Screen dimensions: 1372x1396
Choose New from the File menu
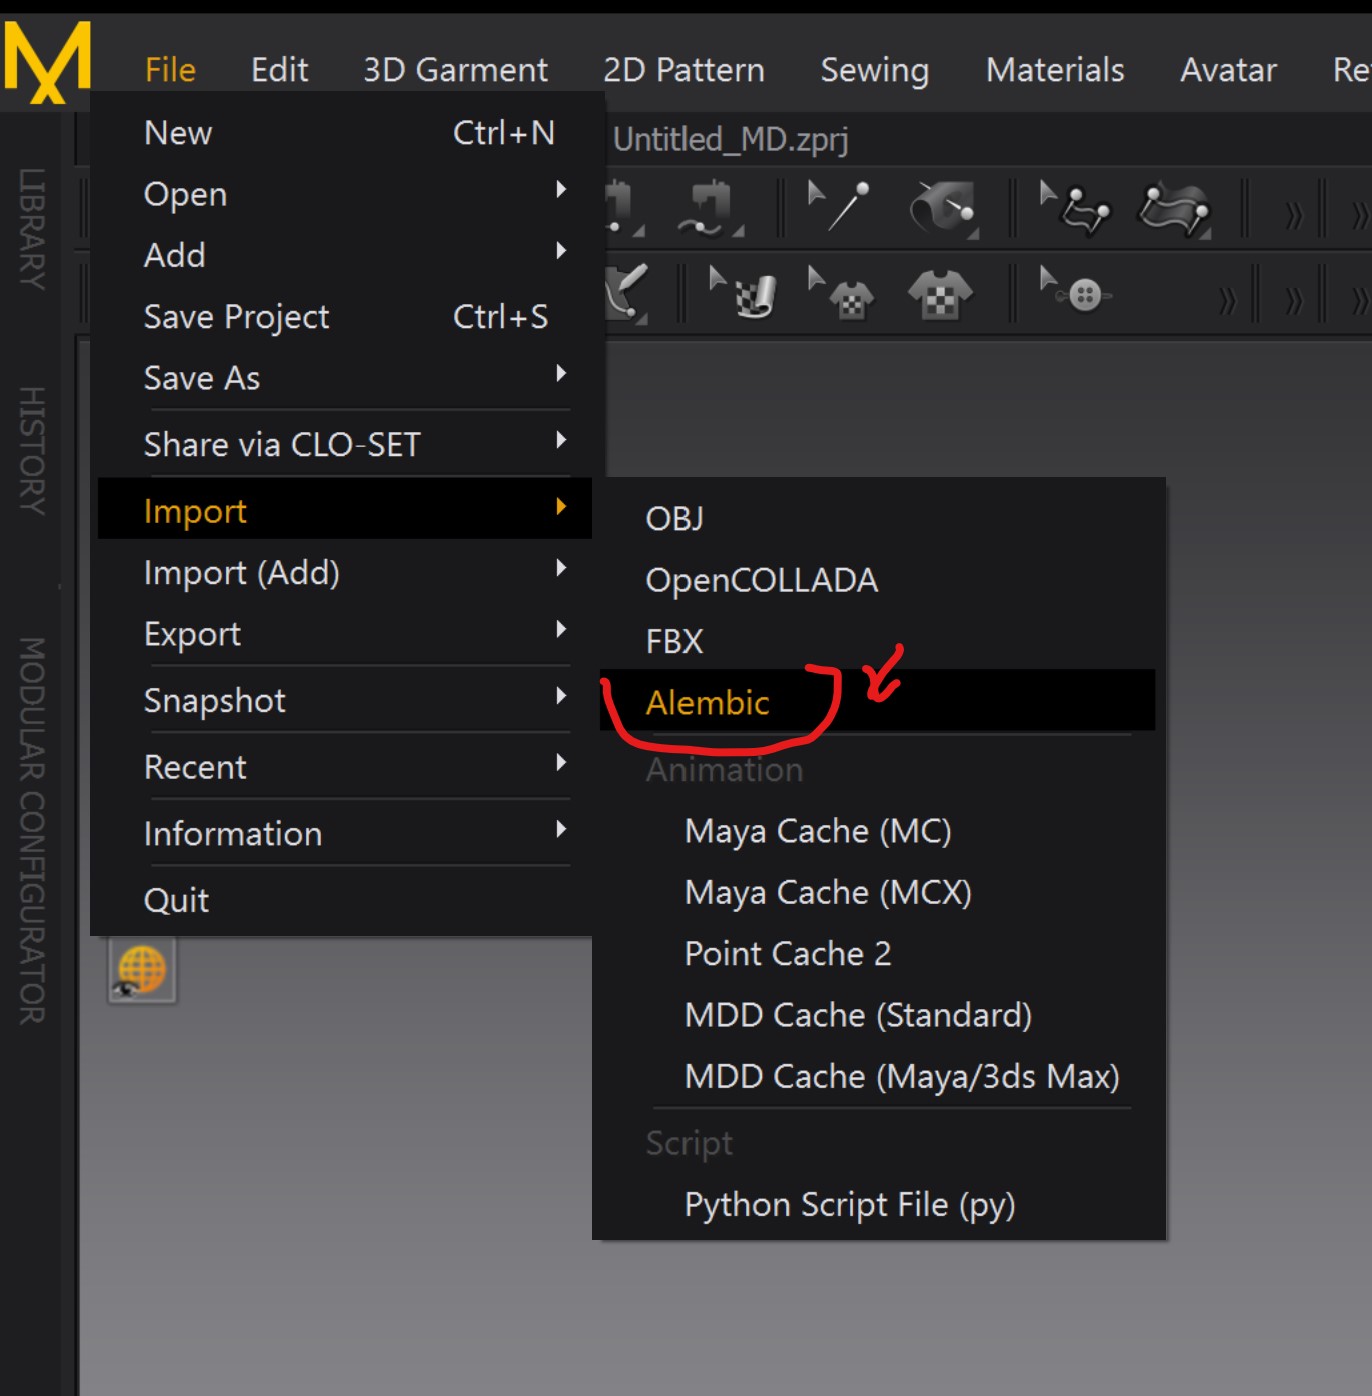click(346, 133)
